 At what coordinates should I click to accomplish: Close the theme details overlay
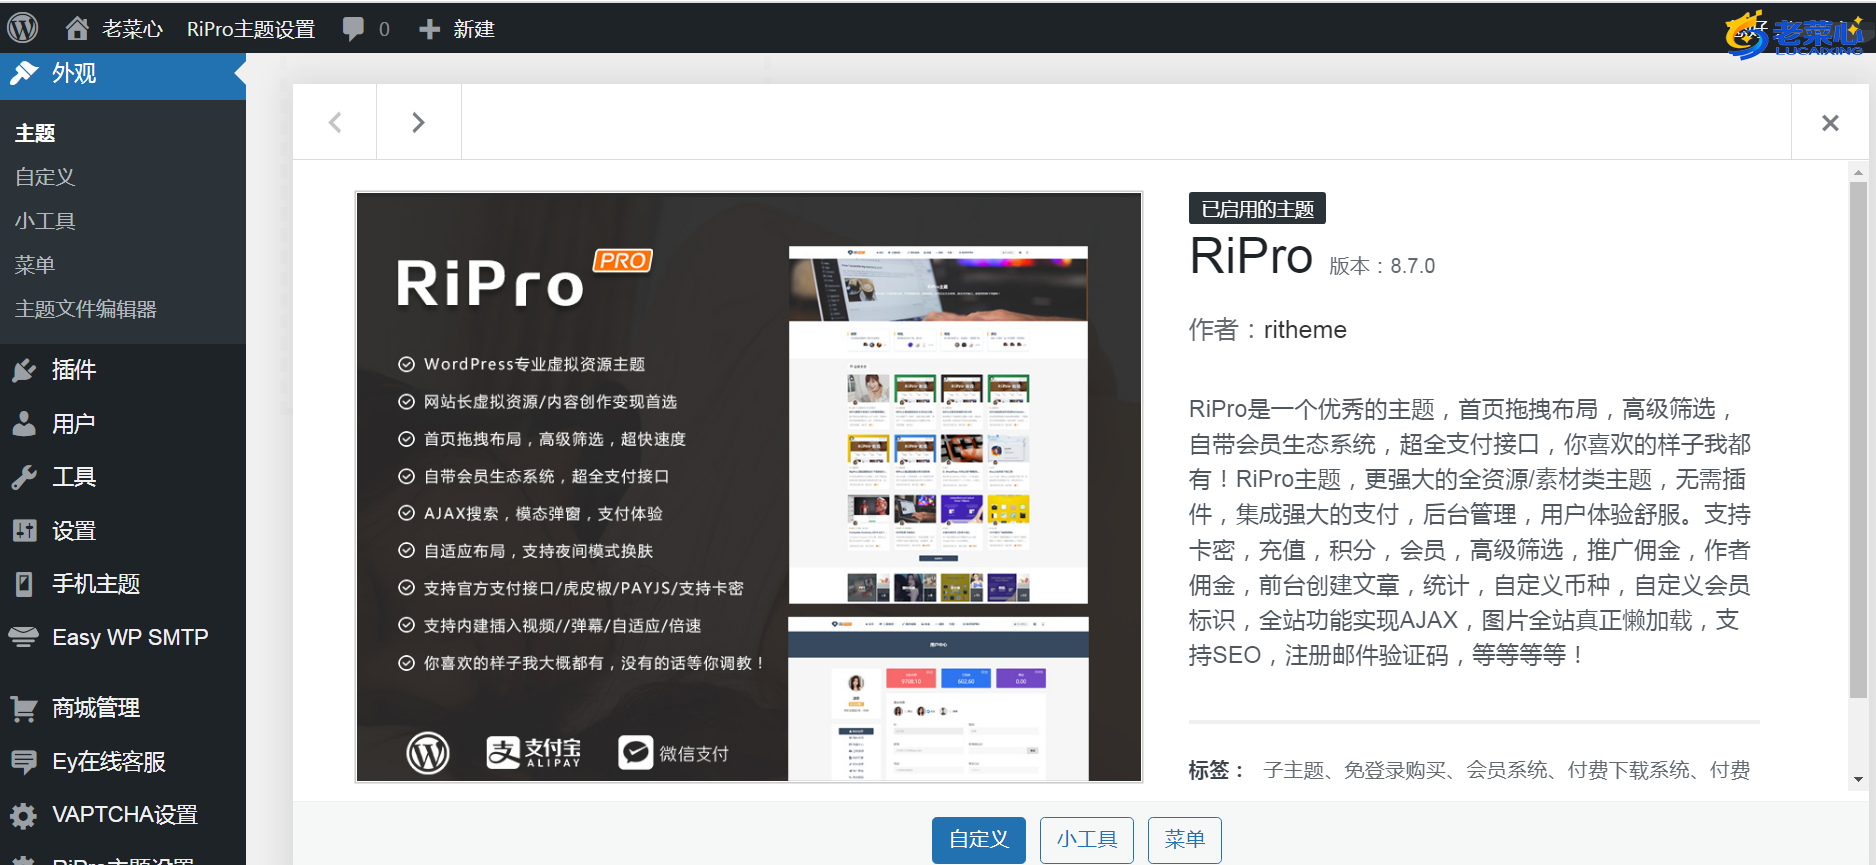[1830, 122]
